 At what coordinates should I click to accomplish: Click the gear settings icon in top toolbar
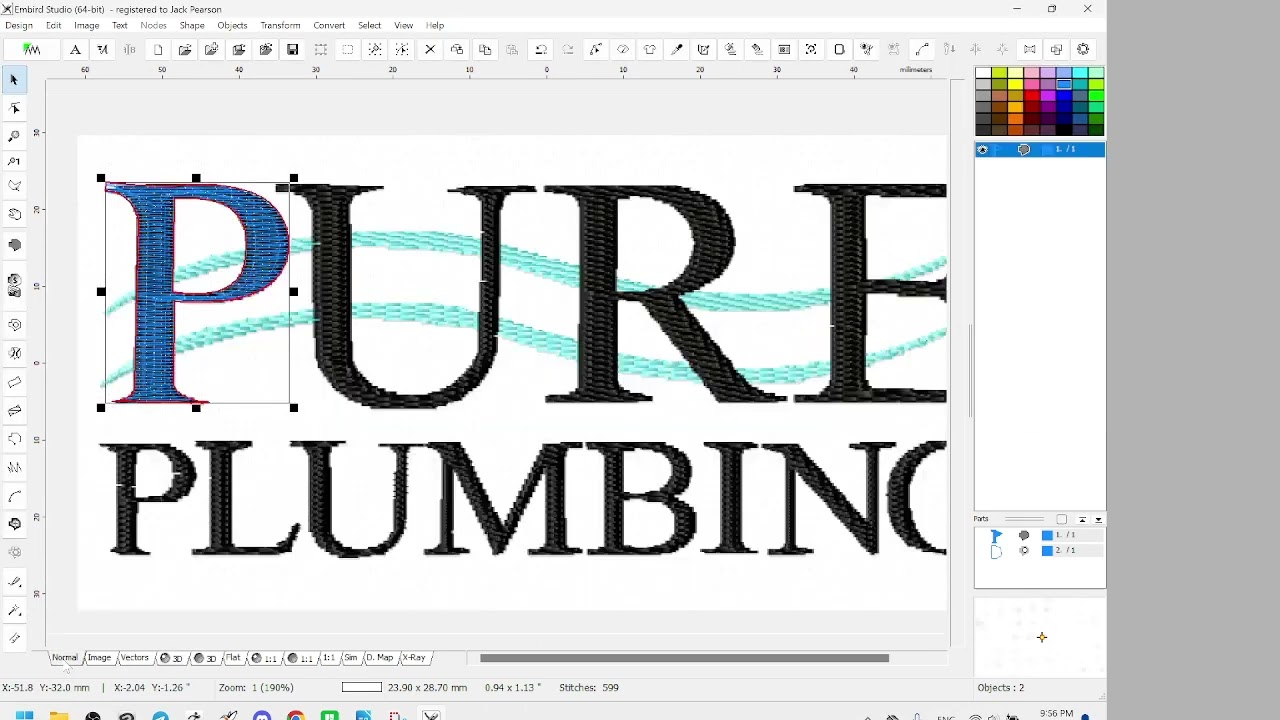tap(1083, 49)
